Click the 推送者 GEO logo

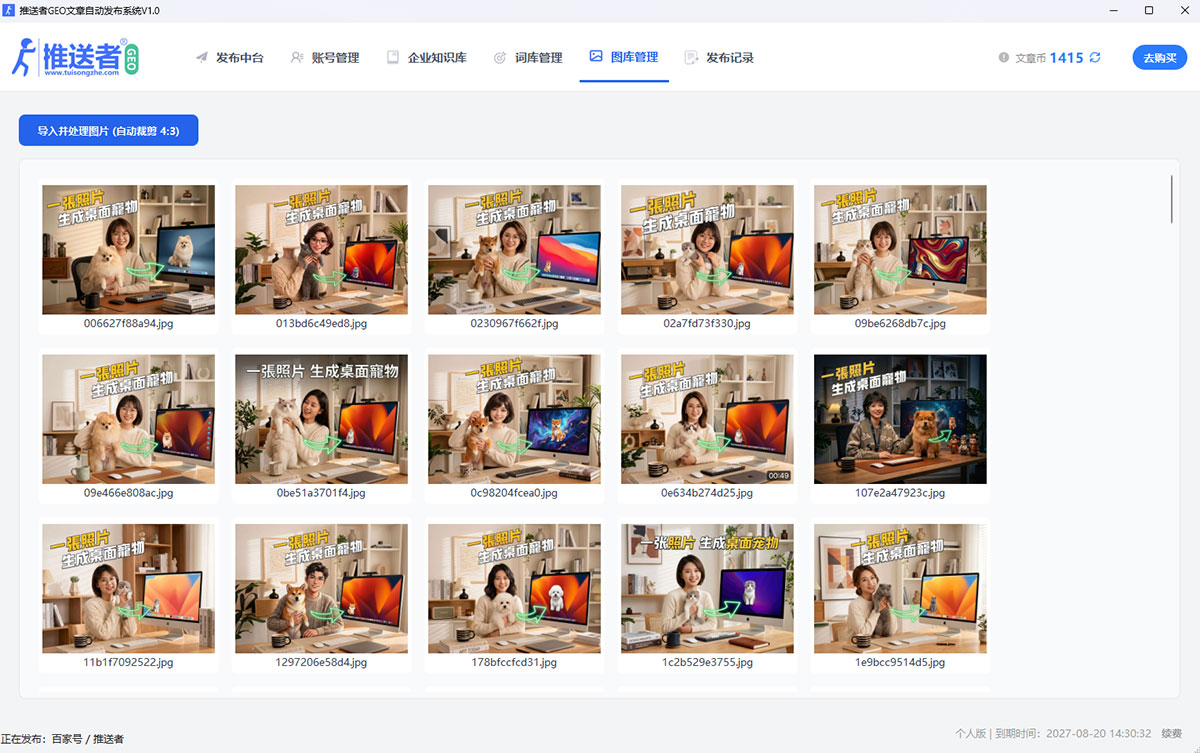click(x=75, y=57)
